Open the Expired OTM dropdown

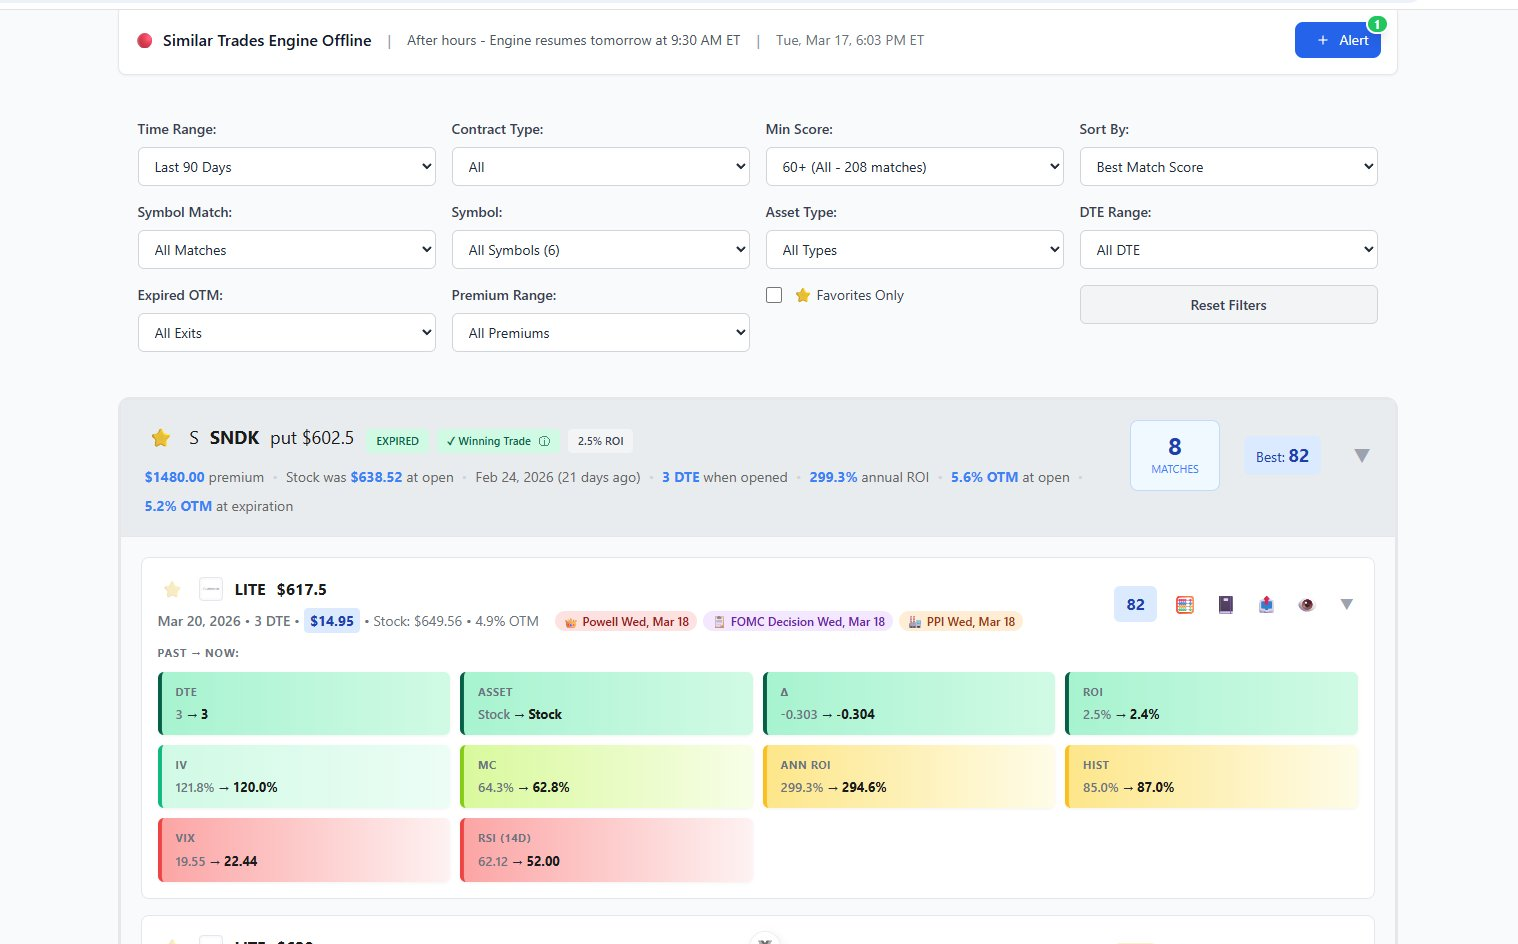click(x=287, y=333)
